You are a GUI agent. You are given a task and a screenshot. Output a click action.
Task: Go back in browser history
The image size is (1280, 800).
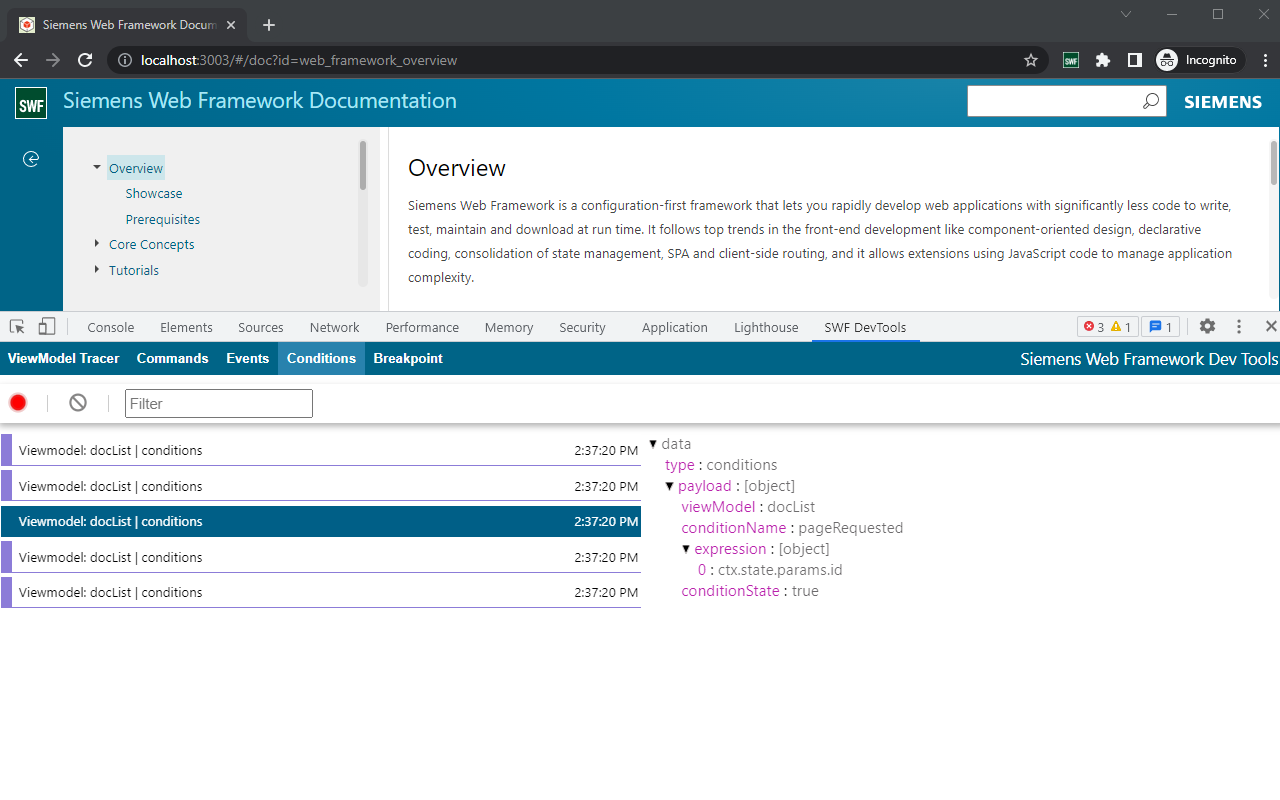(x=21, y=60)
